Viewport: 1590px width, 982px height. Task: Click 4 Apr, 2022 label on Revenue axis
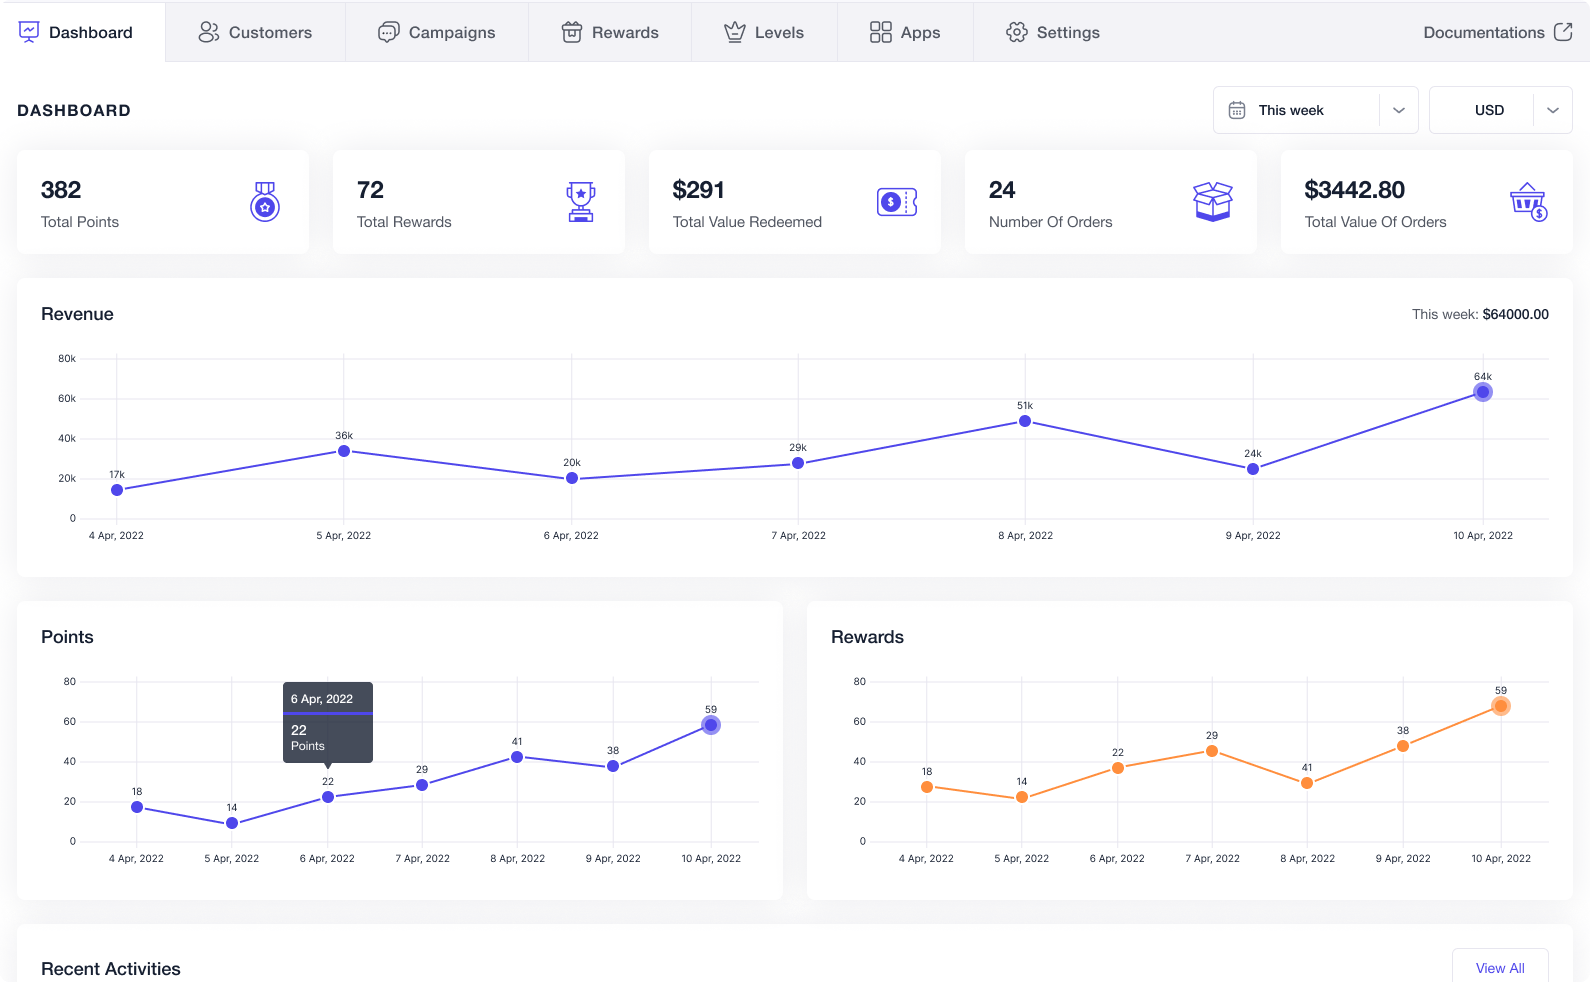(x=116, y=535)
